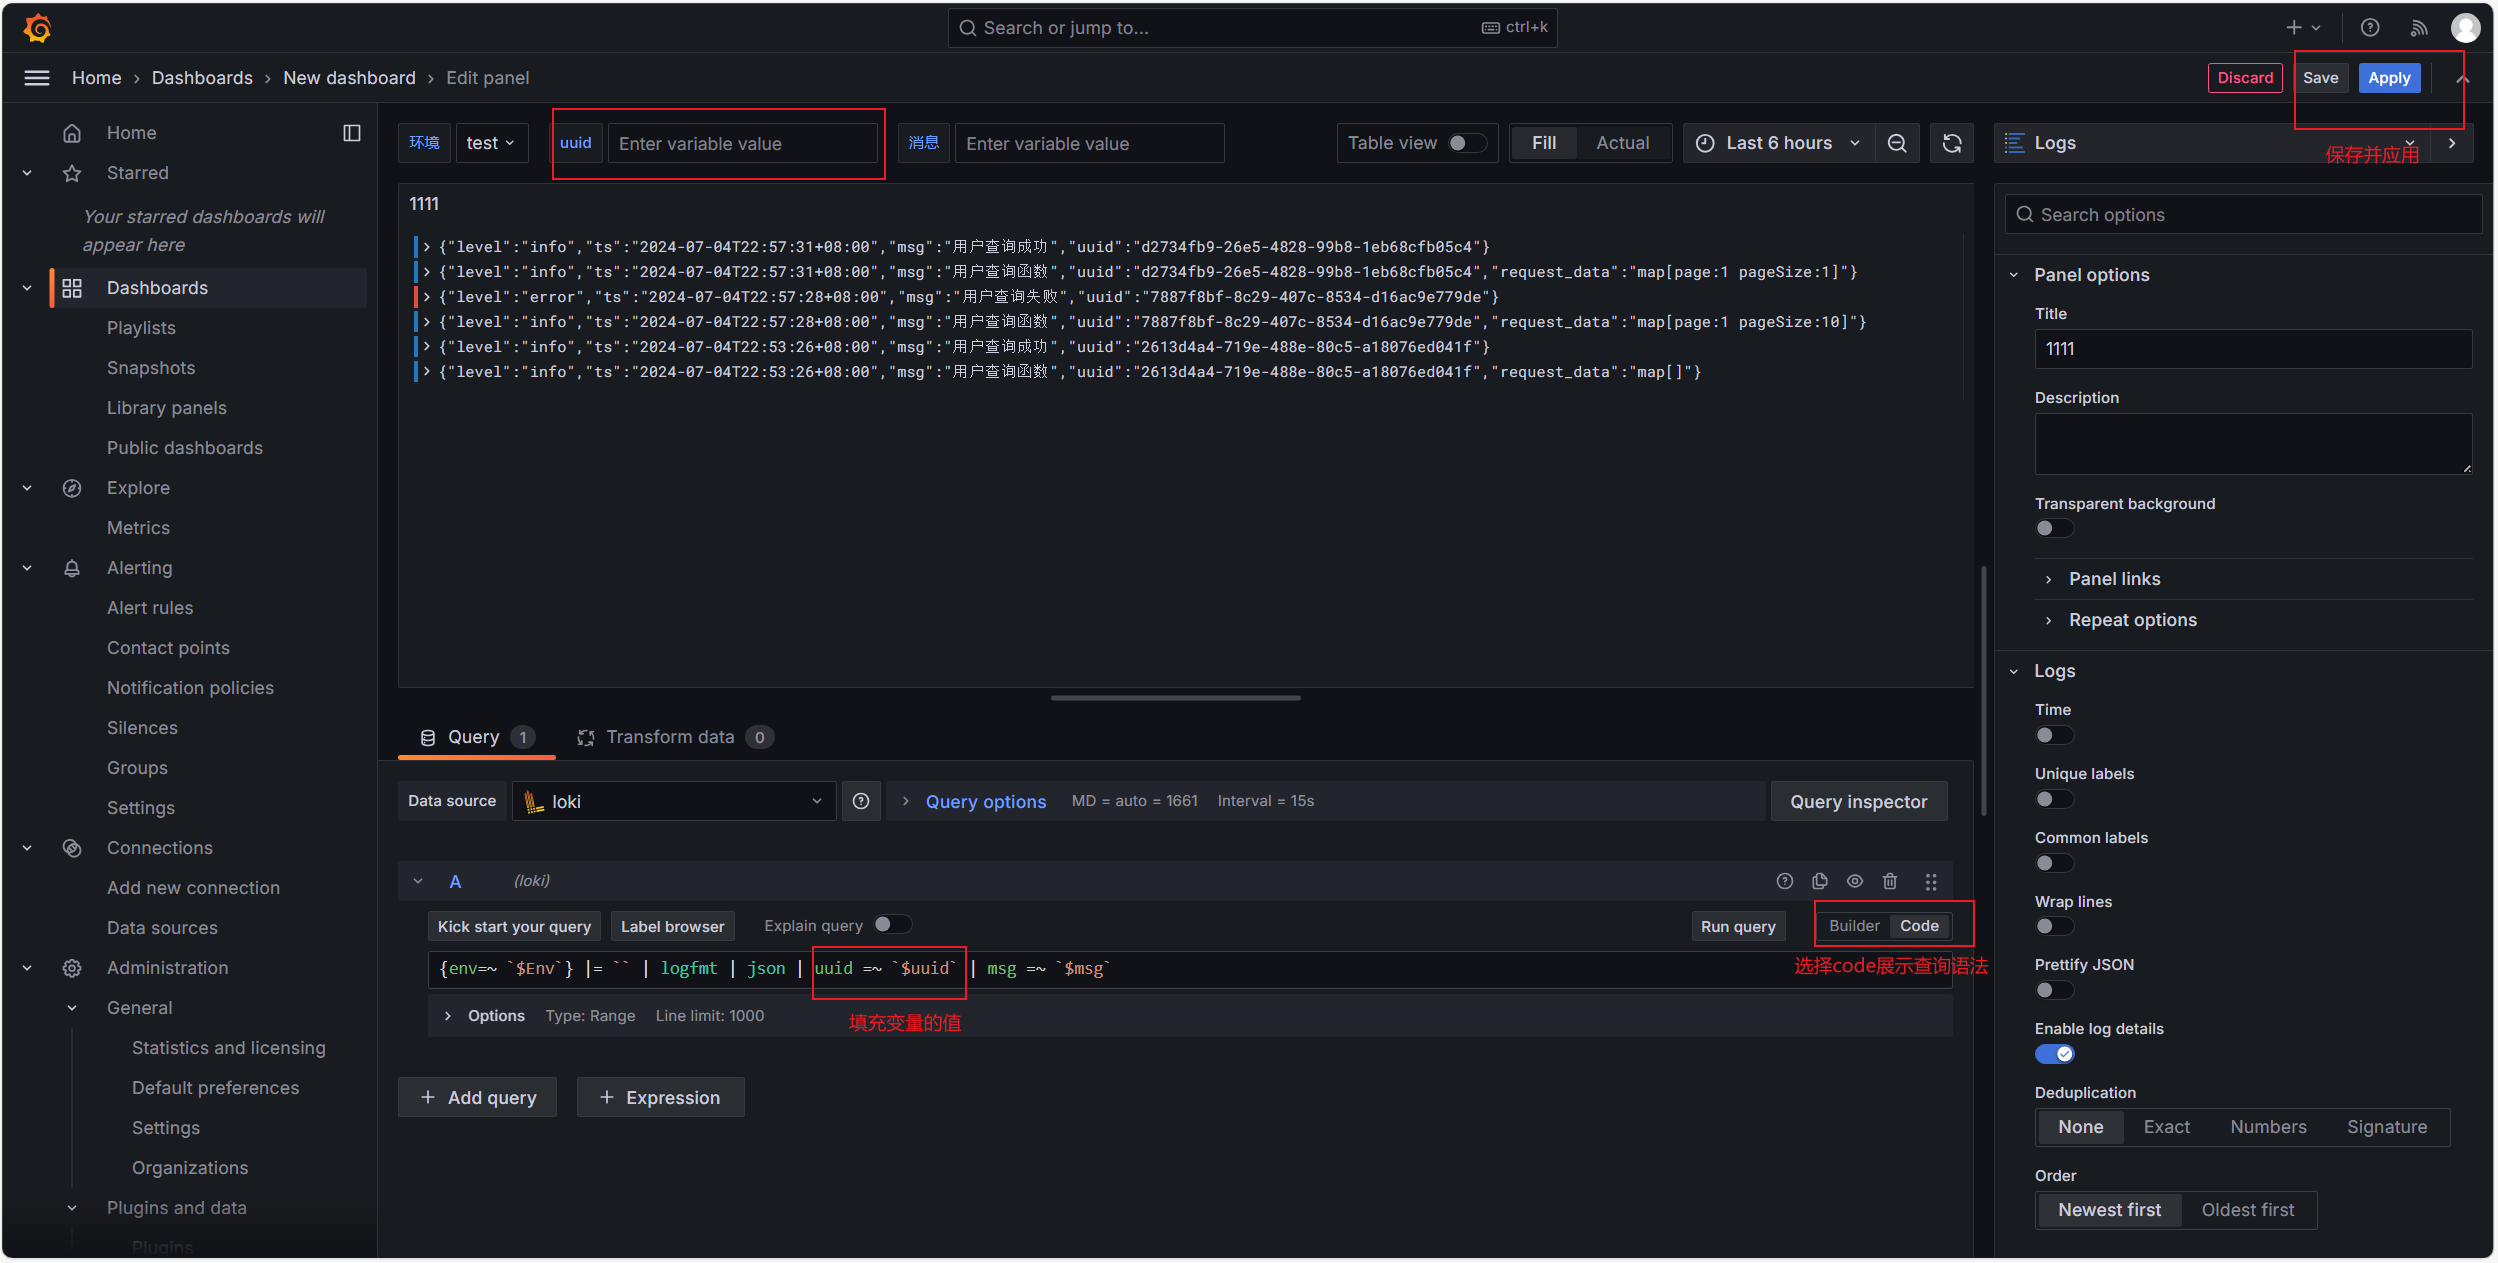
Task: Open Data sources in the sidebar
Action: (162, 928)
